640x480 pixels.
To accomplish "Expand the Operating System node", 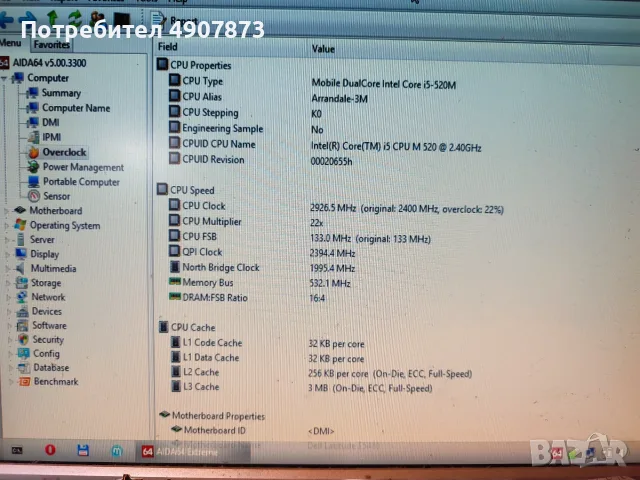I will [x=7, y=226].
